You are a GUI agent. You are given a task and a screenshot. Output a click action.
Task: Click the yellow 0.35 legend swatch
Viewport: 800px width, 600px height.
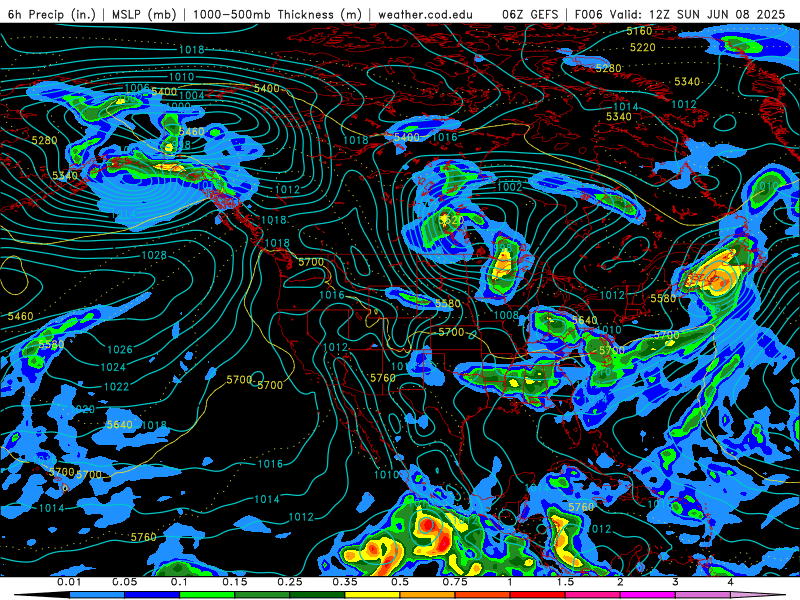click(372, 595)
